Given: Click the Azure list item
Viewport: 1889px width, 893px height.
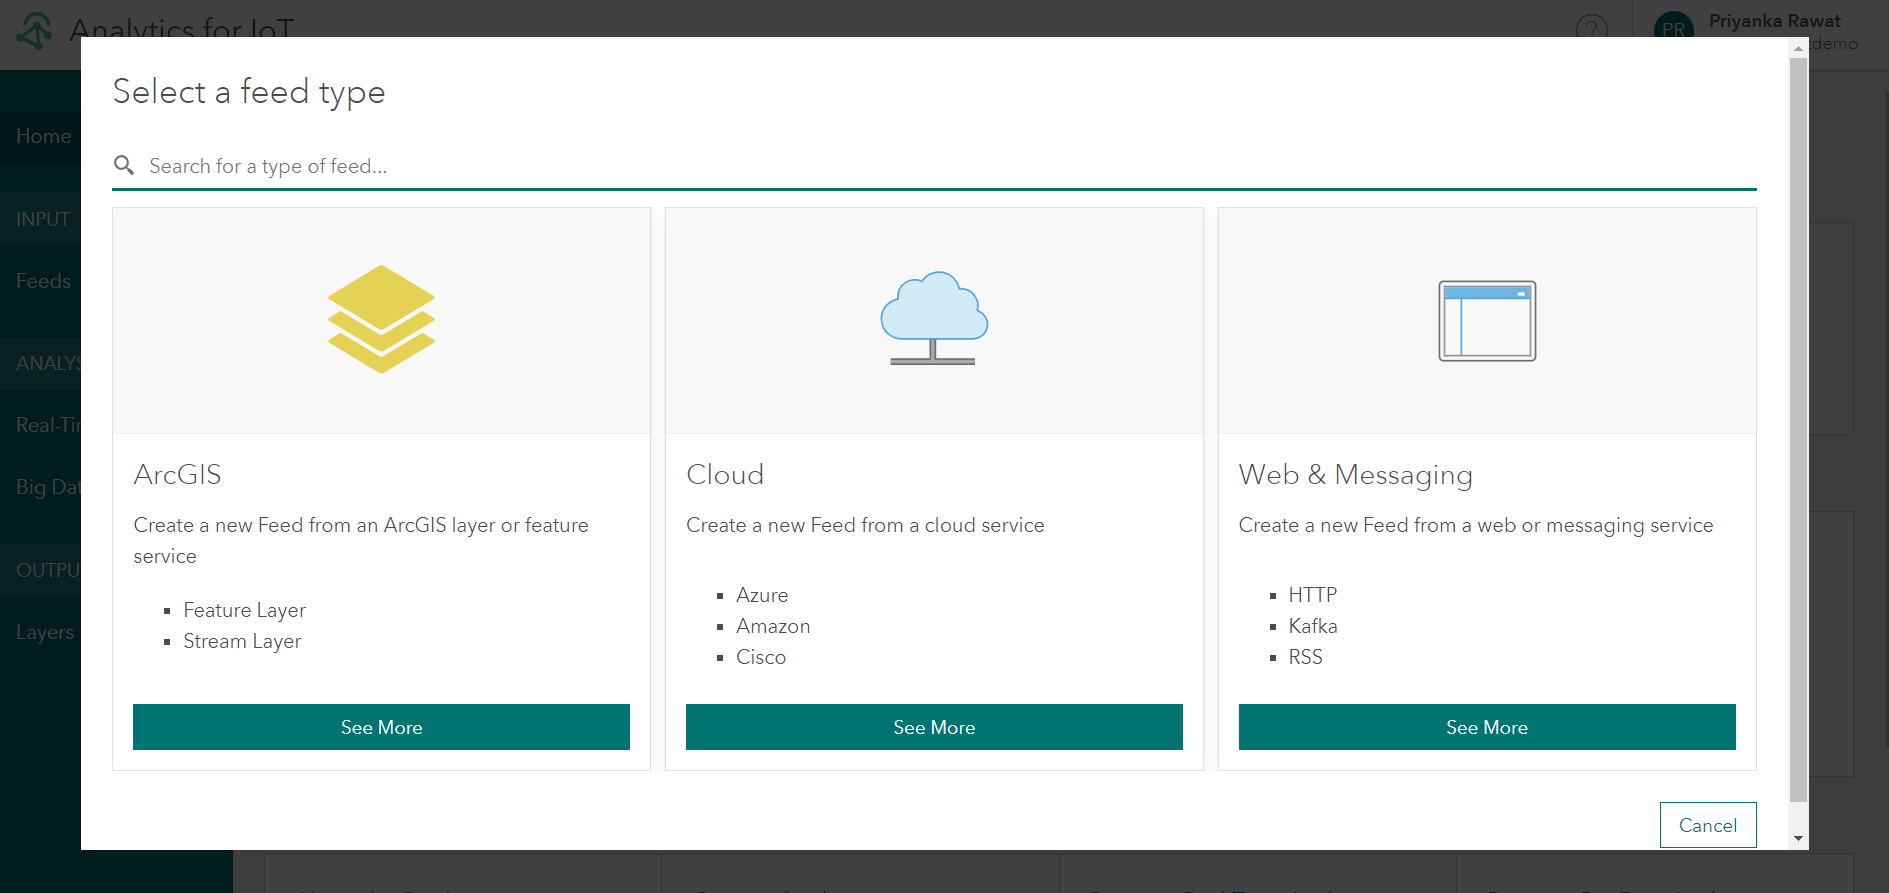Looking at the screenshot, I should 762,595.
